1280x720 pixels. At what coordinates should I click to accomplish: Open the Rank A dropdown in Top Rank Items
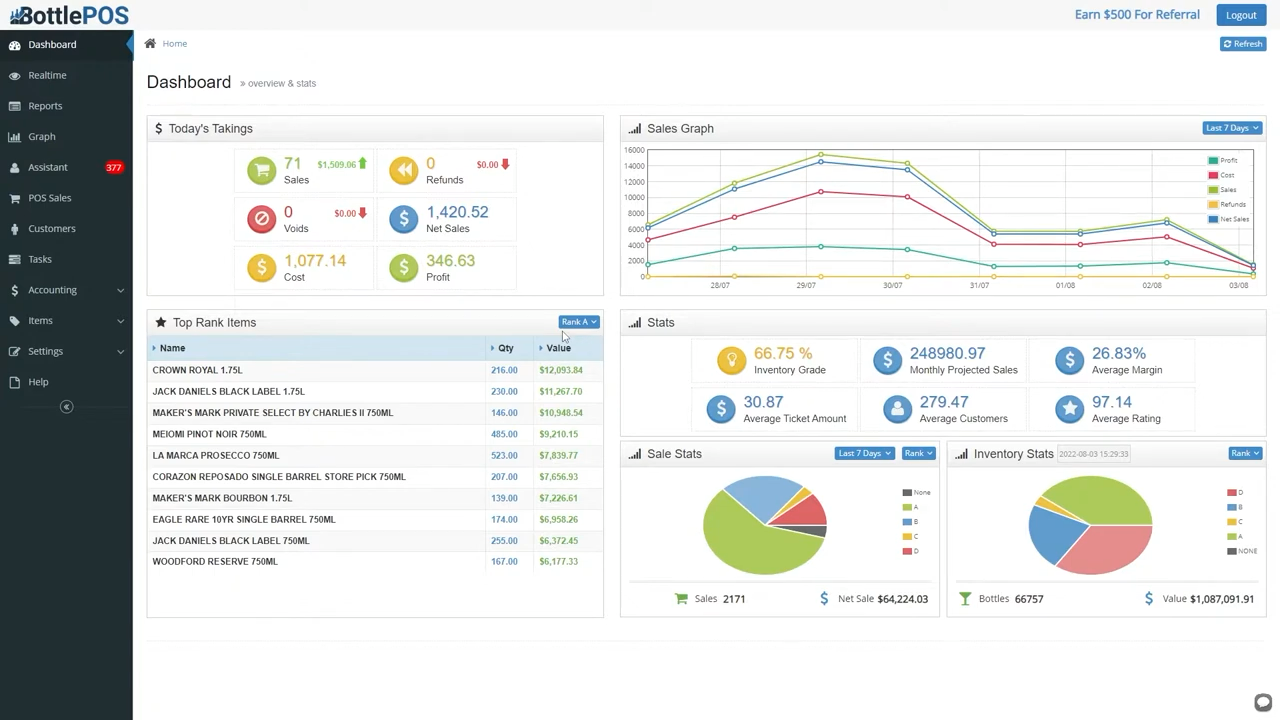(579, 322)
